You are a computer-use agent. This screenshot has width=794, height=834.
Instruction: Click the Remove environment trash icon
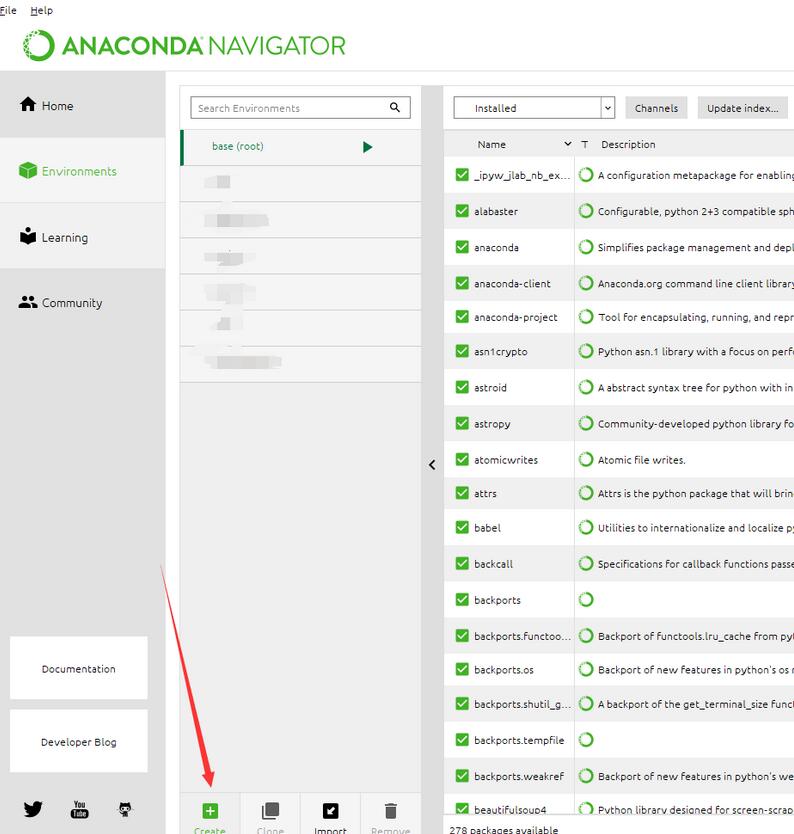pos(390,811)
